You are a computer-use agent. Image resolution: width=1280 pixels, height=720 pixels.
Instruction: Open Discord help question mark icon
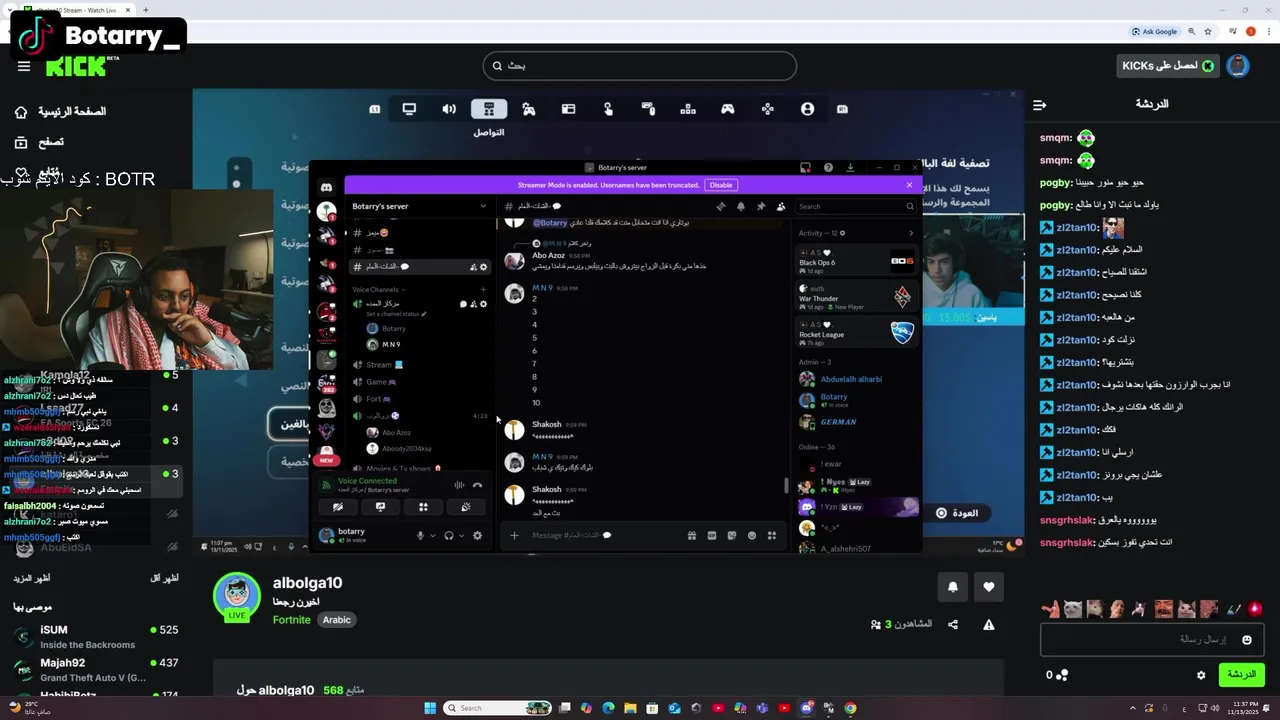828,167
